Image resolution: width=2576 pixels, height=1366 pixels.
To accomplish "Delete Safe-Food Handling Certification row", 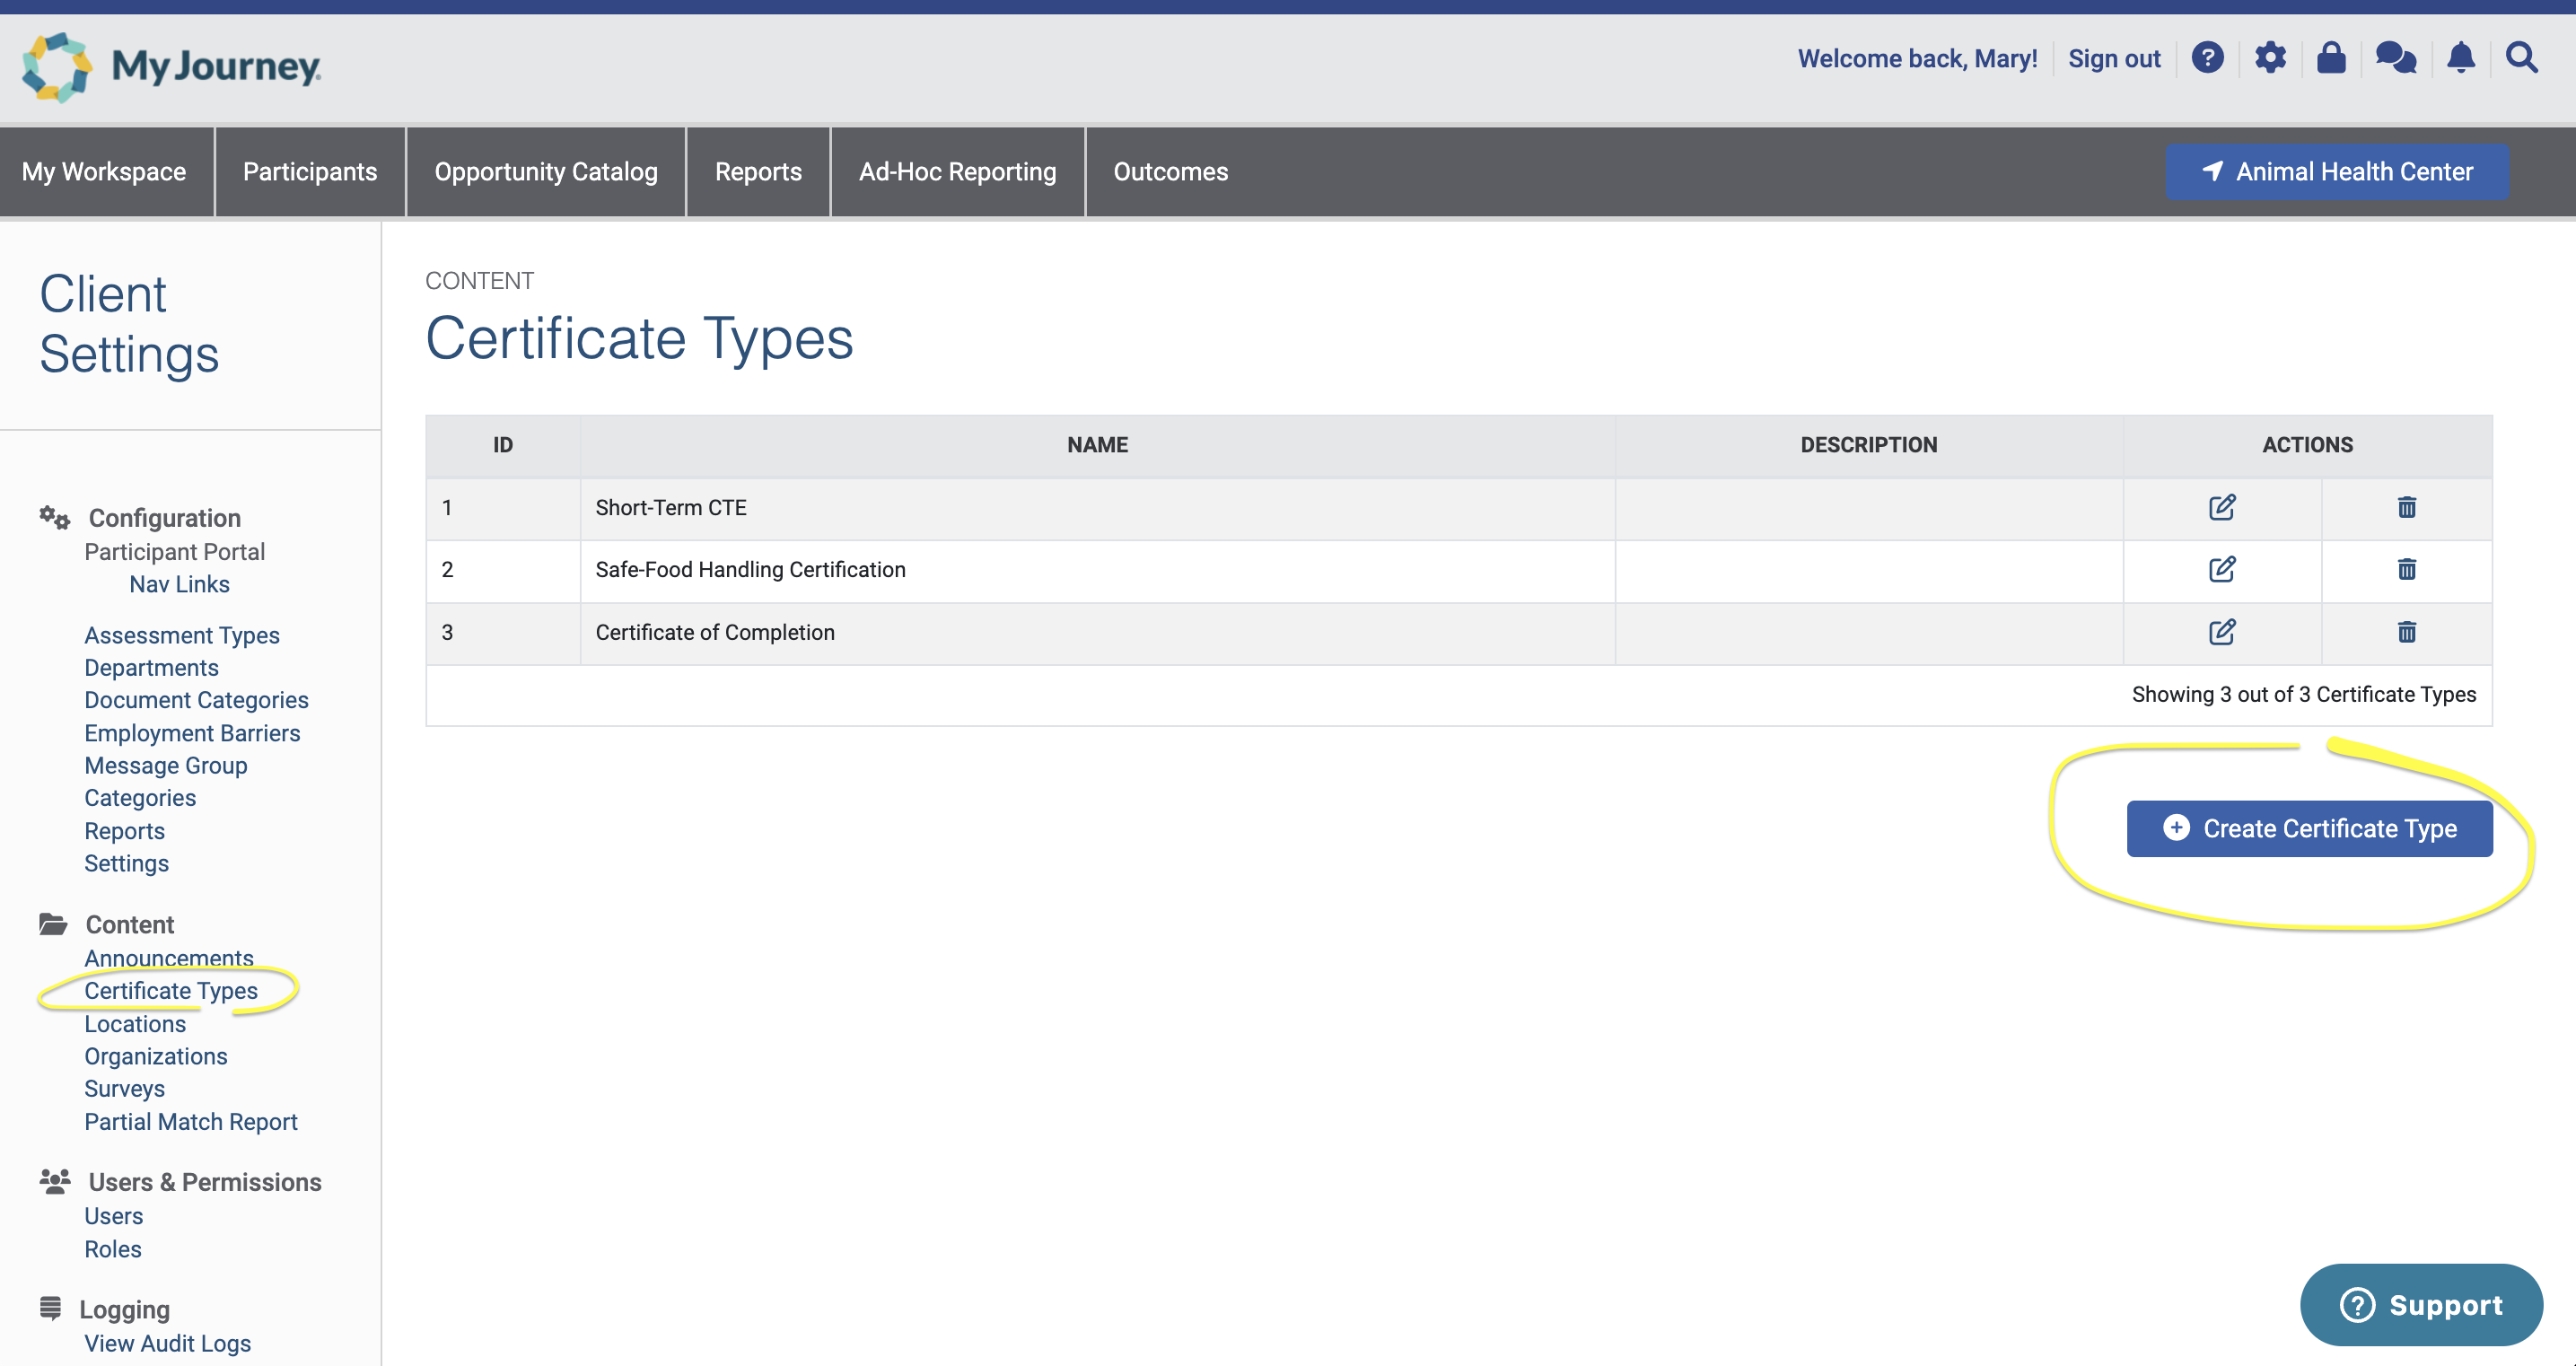I will coord(2406,570).
